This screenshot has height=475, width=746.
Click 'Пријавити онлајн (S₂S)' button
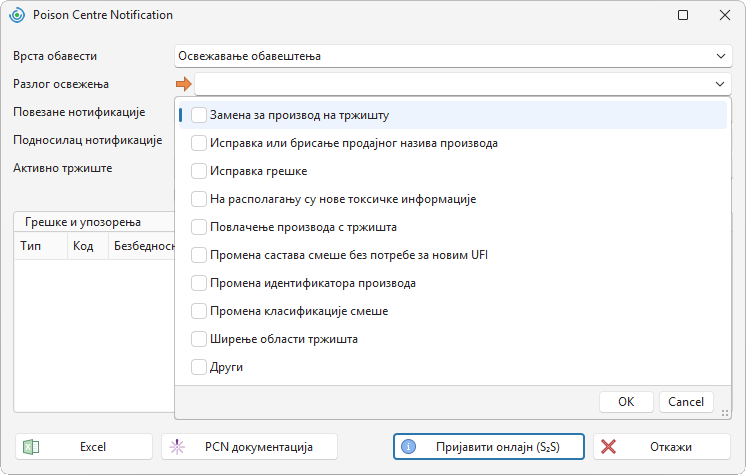point(489,447)
